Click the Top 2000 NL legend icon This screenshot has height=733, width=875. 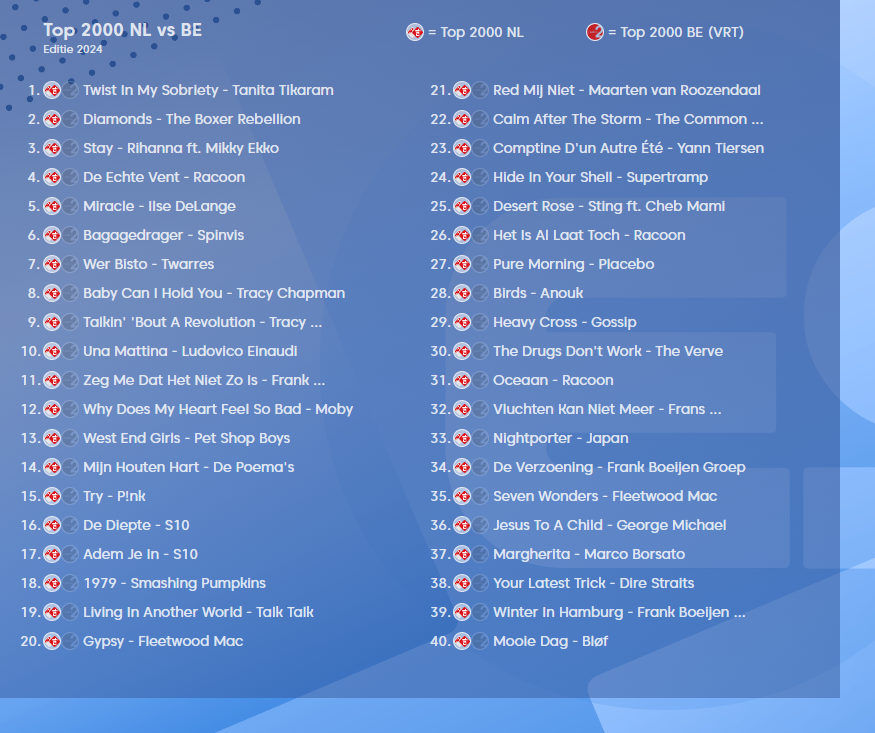coord(415,32)
